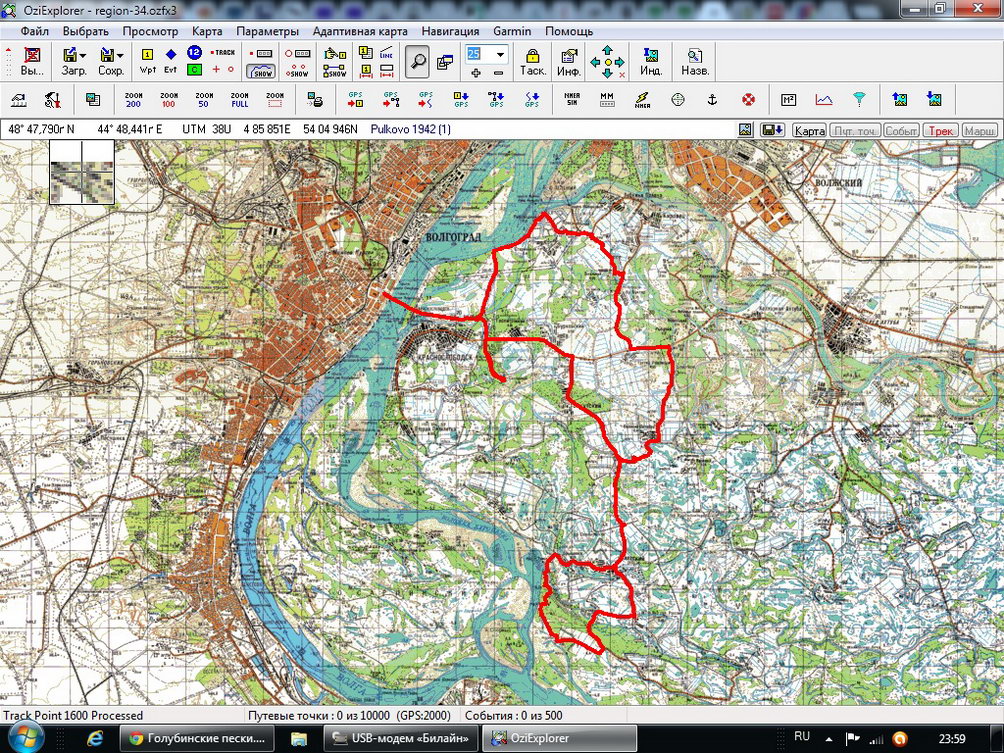Select the TRACK manual track drawing tool

click(223, 53)
